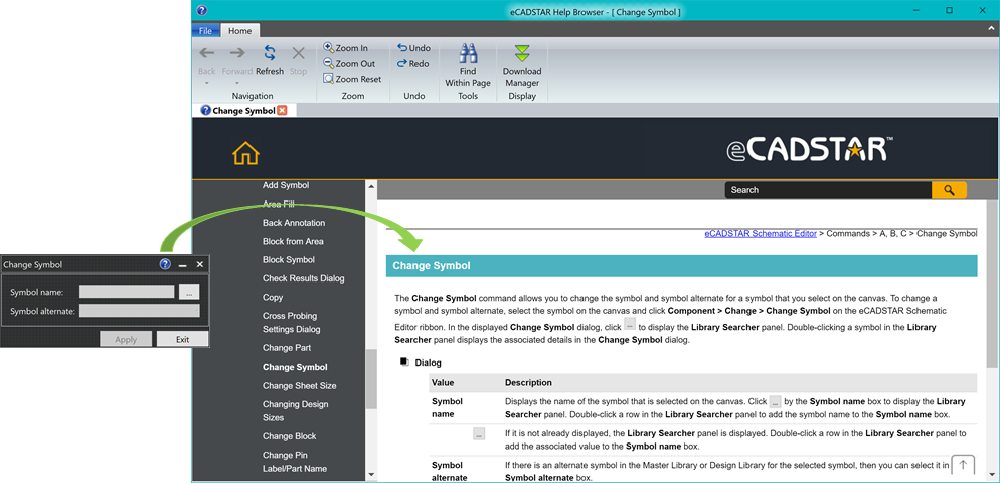
Task: Click the Forward navigation arrow
Action: (x=237, y=54)
